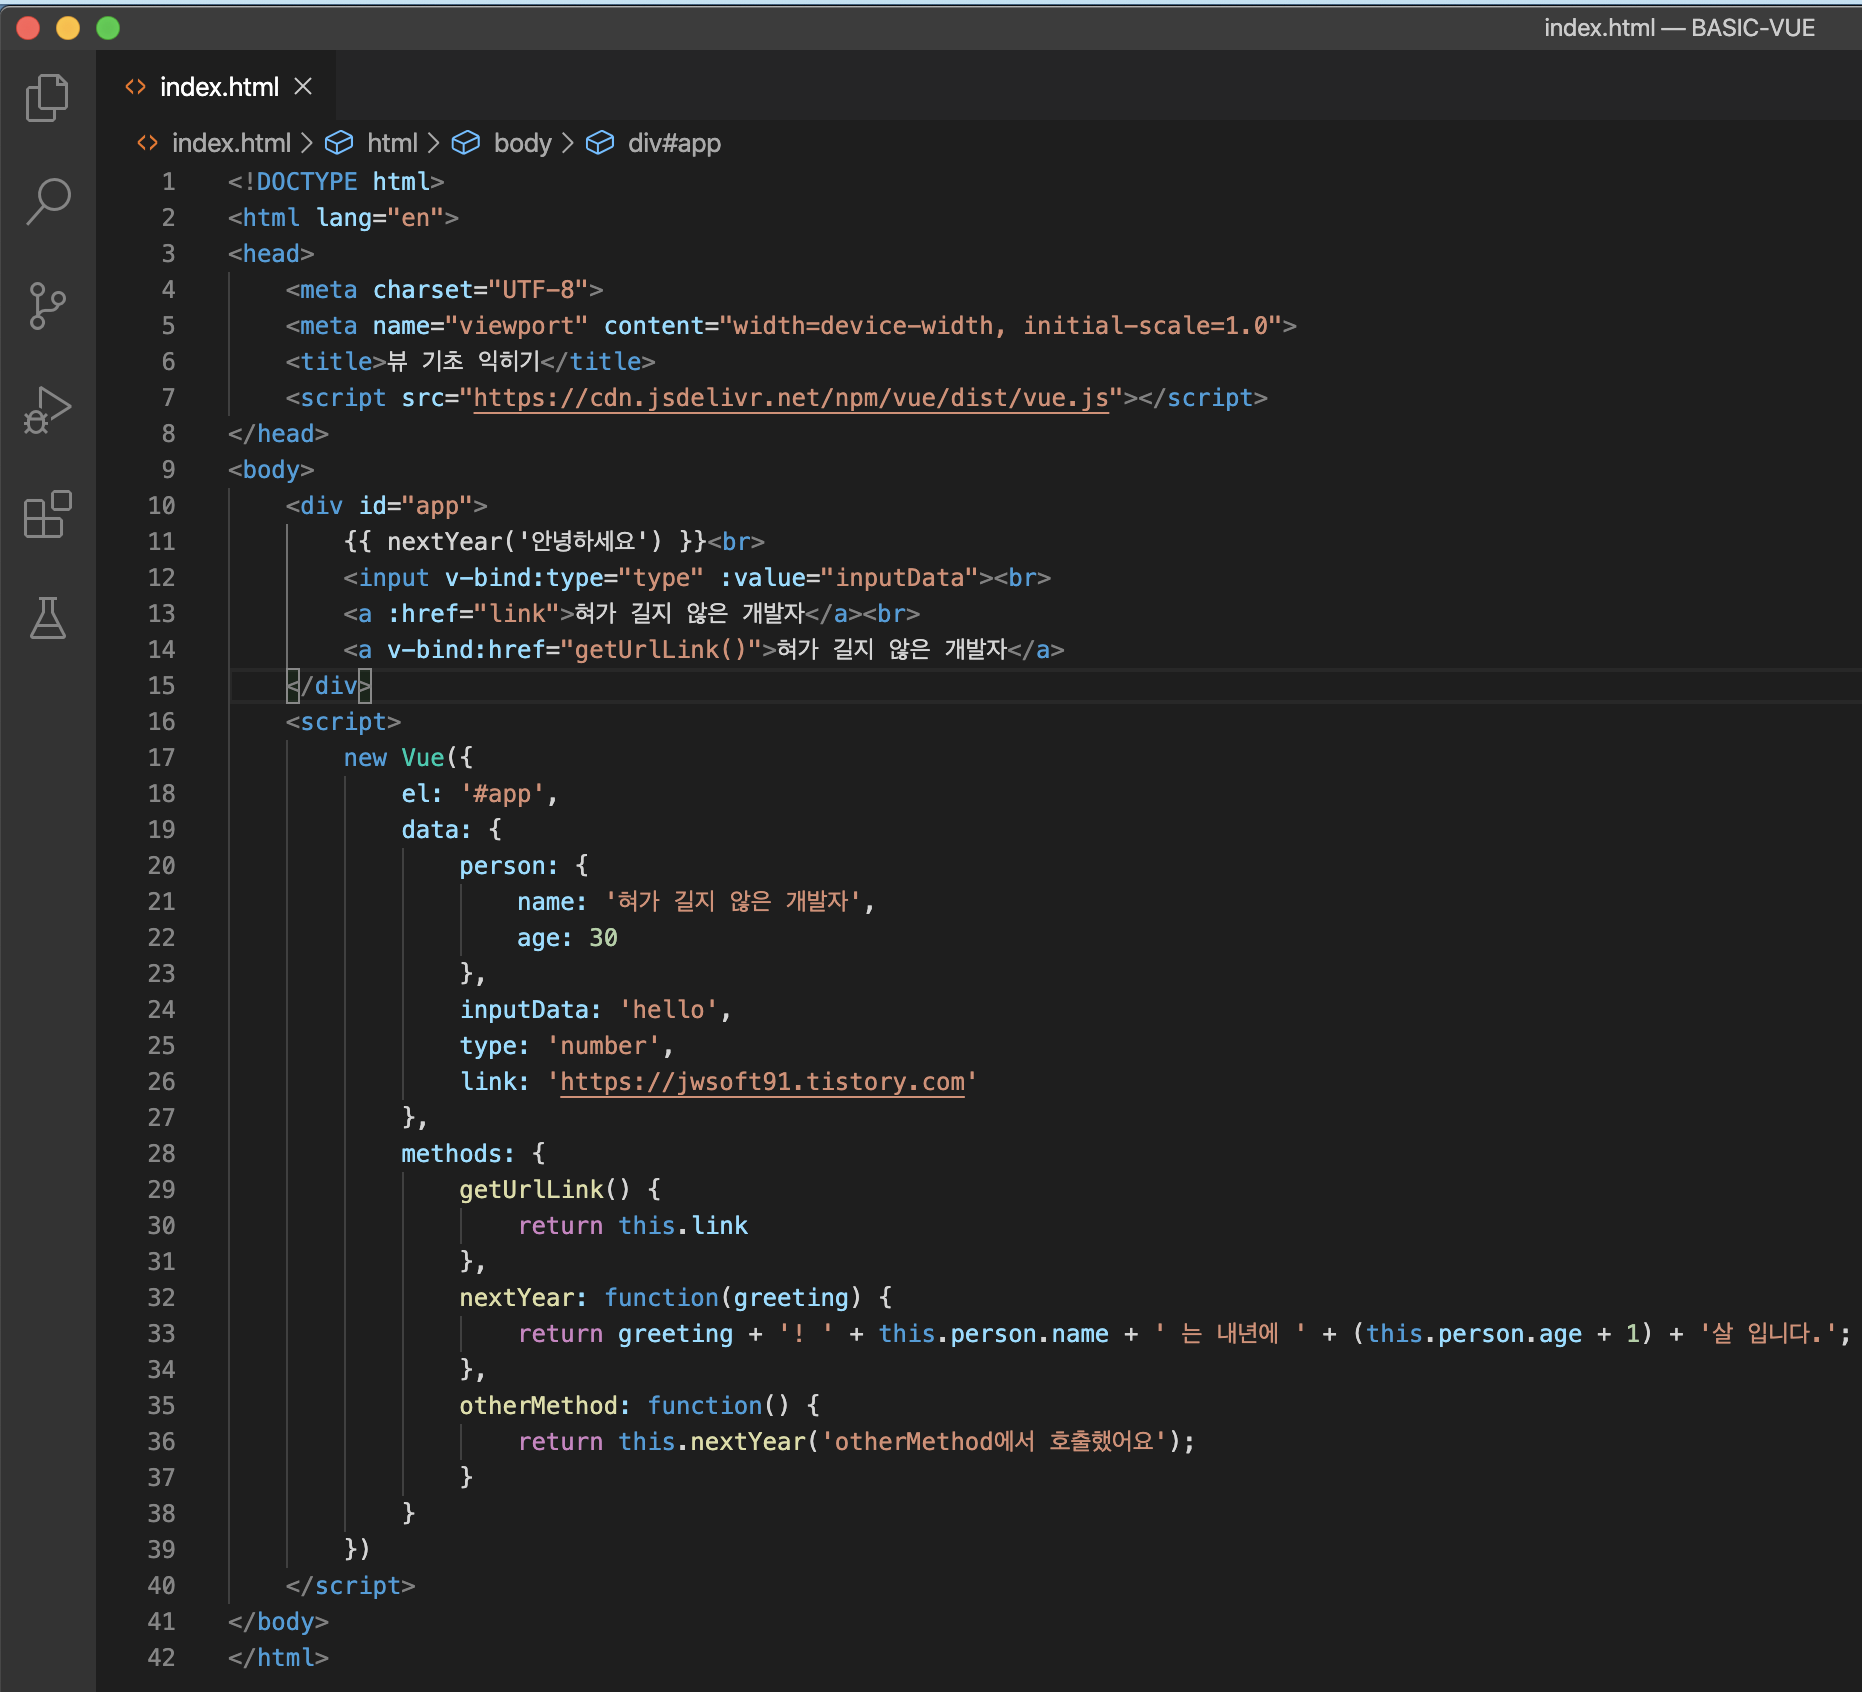Click the cube icon before html breadcrumb
Viewport: 1862px width, 1692px height.
[339, 143]
